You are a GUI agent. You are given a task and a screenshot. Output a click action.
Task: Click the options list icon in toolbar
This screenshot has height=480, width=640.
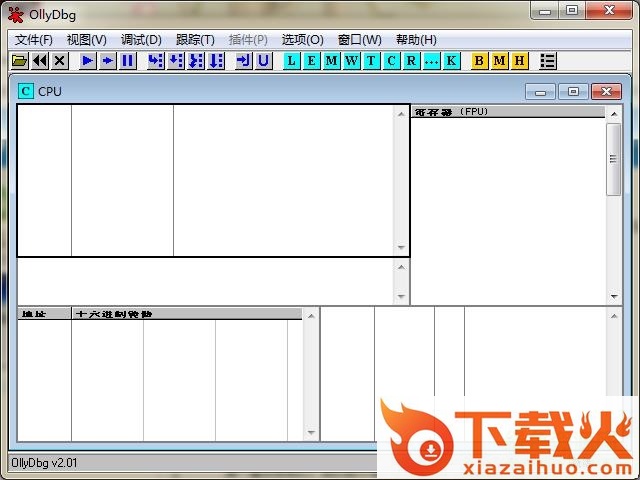coord(548,61)
